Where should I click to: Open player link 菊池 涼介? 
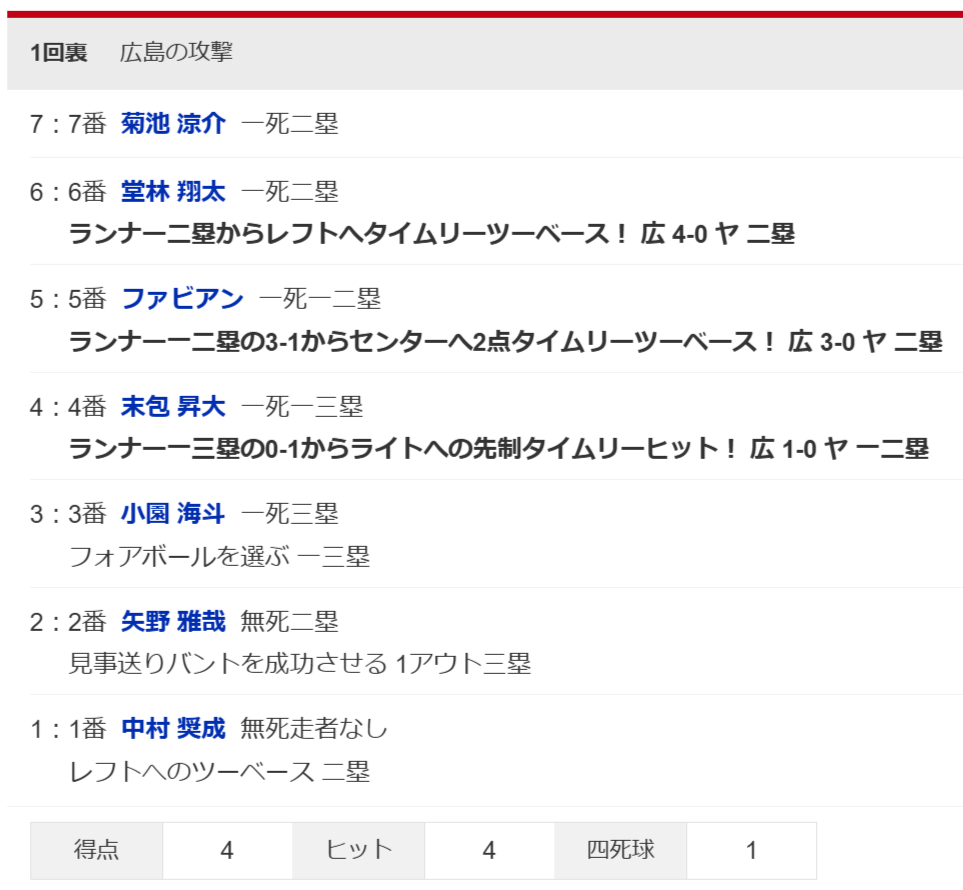(173, 123)
